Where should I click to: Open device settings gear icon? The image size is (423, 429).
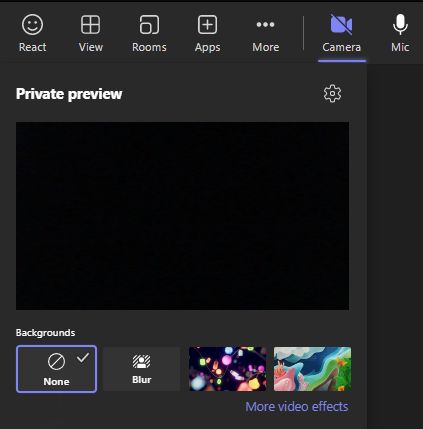(x=332, y=94)
